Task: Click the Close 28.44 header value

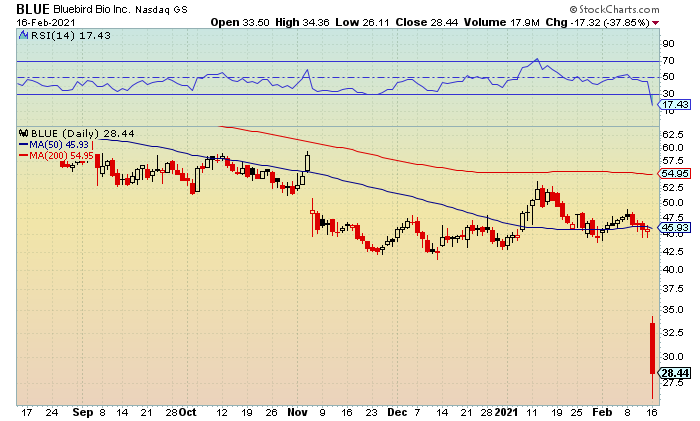Action: (426, 22)
